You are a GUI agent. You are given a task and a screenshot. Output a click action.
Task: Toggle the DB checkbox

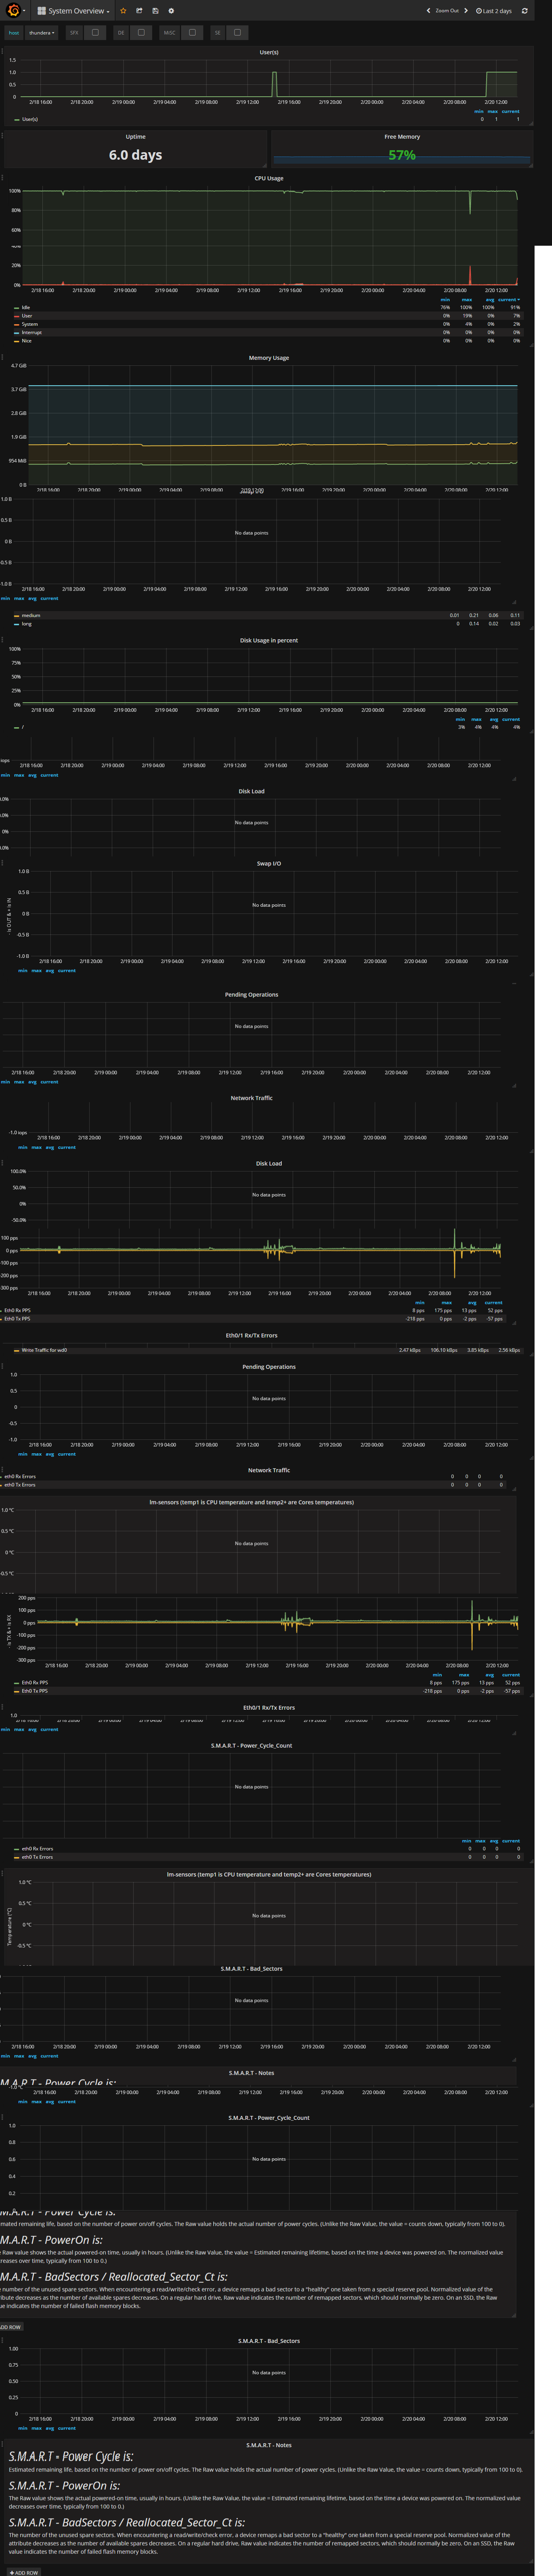click(x=141, y=32)
